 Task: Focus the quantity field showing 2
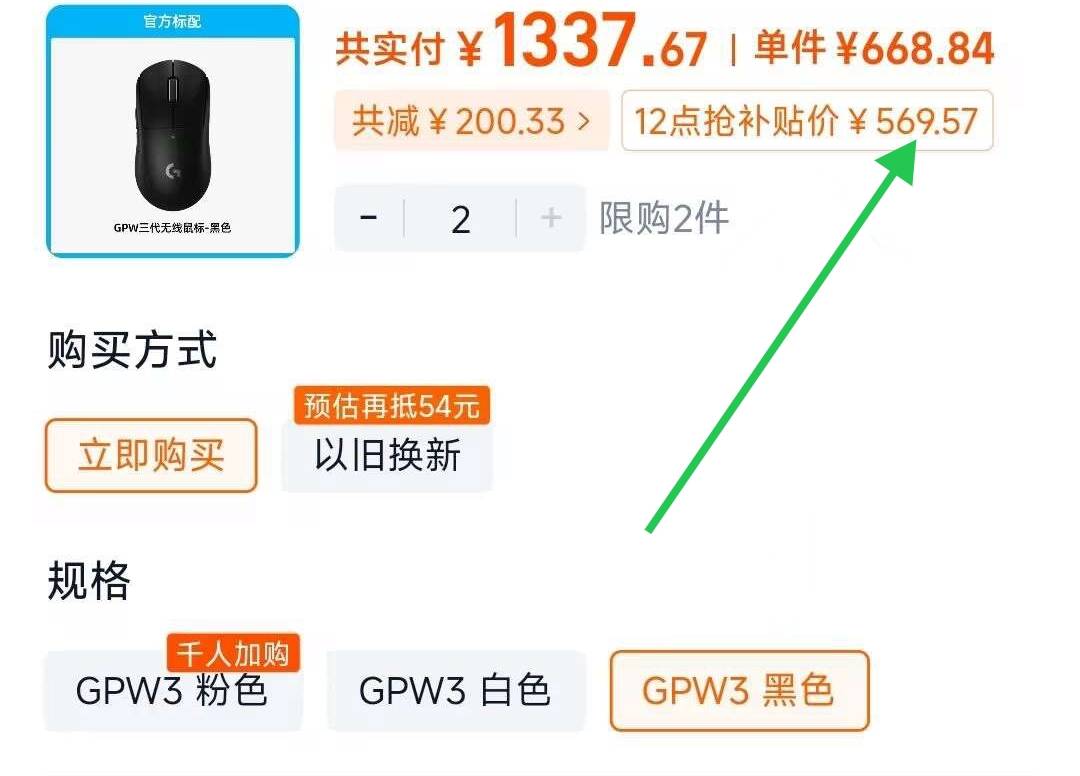click(x=460, y=218)
